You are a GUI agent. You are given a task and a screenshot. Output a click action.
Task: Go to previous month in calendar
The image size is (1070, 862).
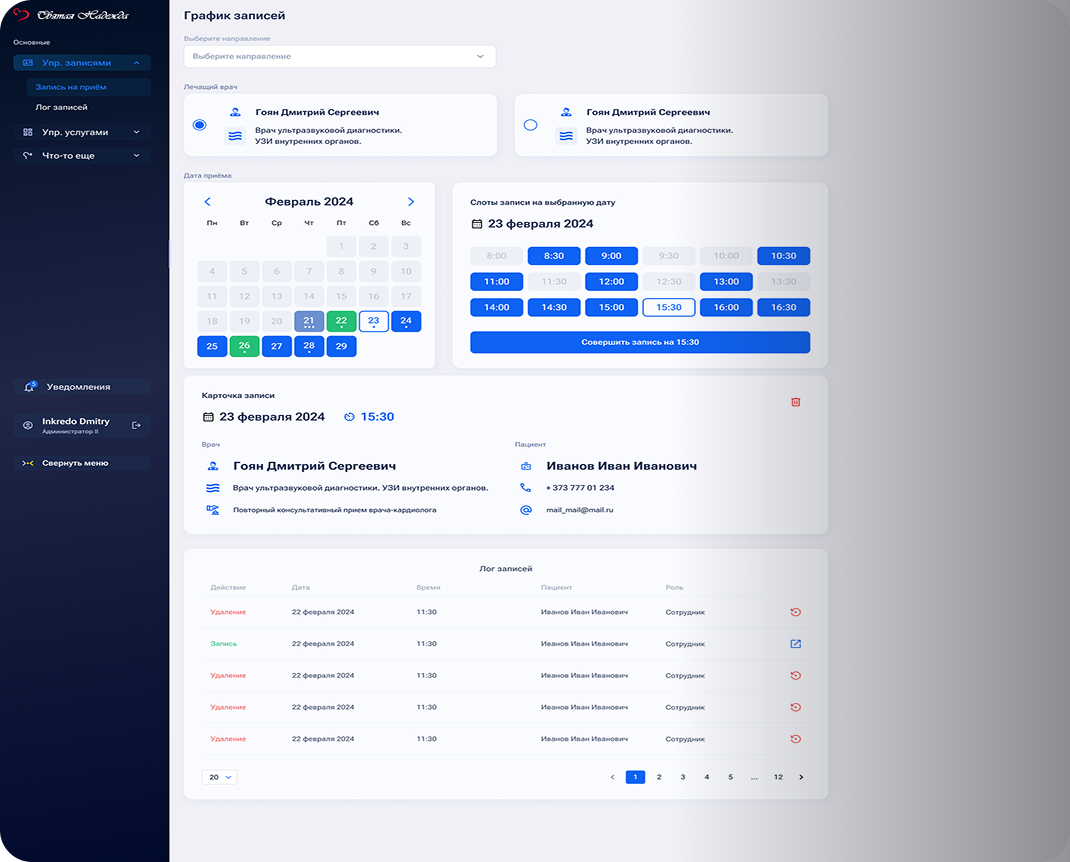207,202
